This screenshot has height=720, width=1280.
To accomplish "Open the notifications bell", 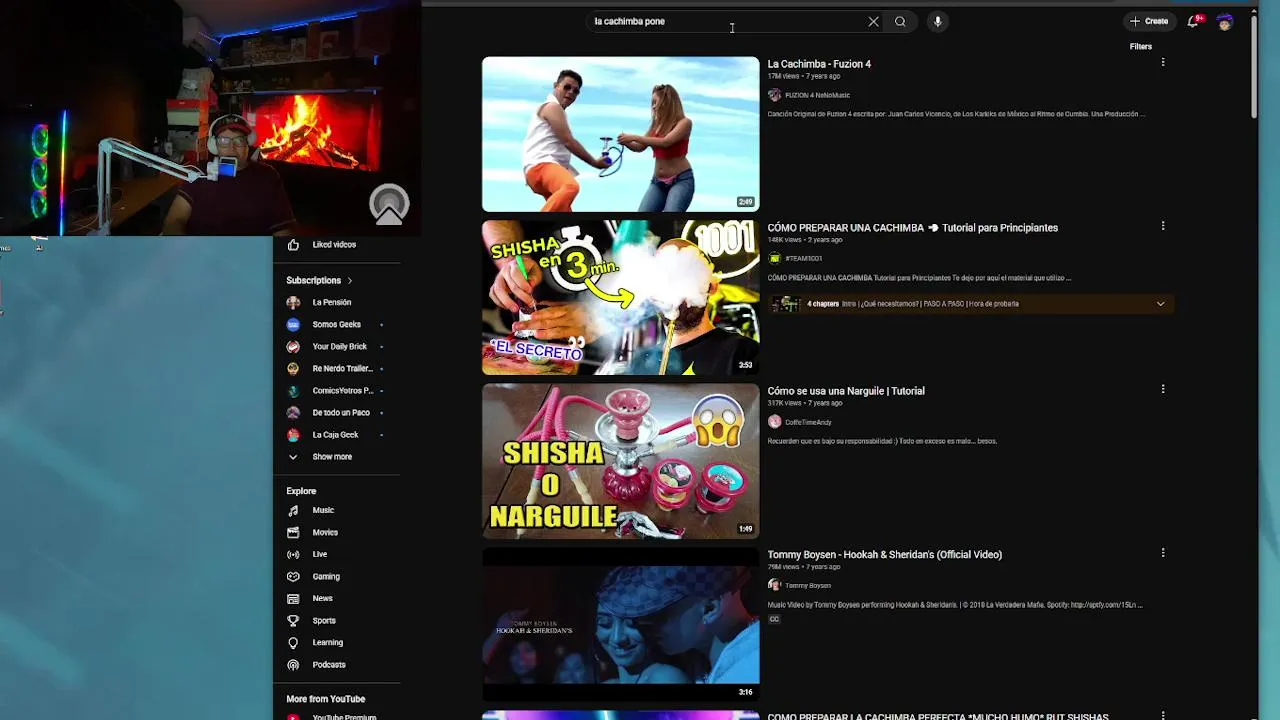I will (x=1193, y=21).
